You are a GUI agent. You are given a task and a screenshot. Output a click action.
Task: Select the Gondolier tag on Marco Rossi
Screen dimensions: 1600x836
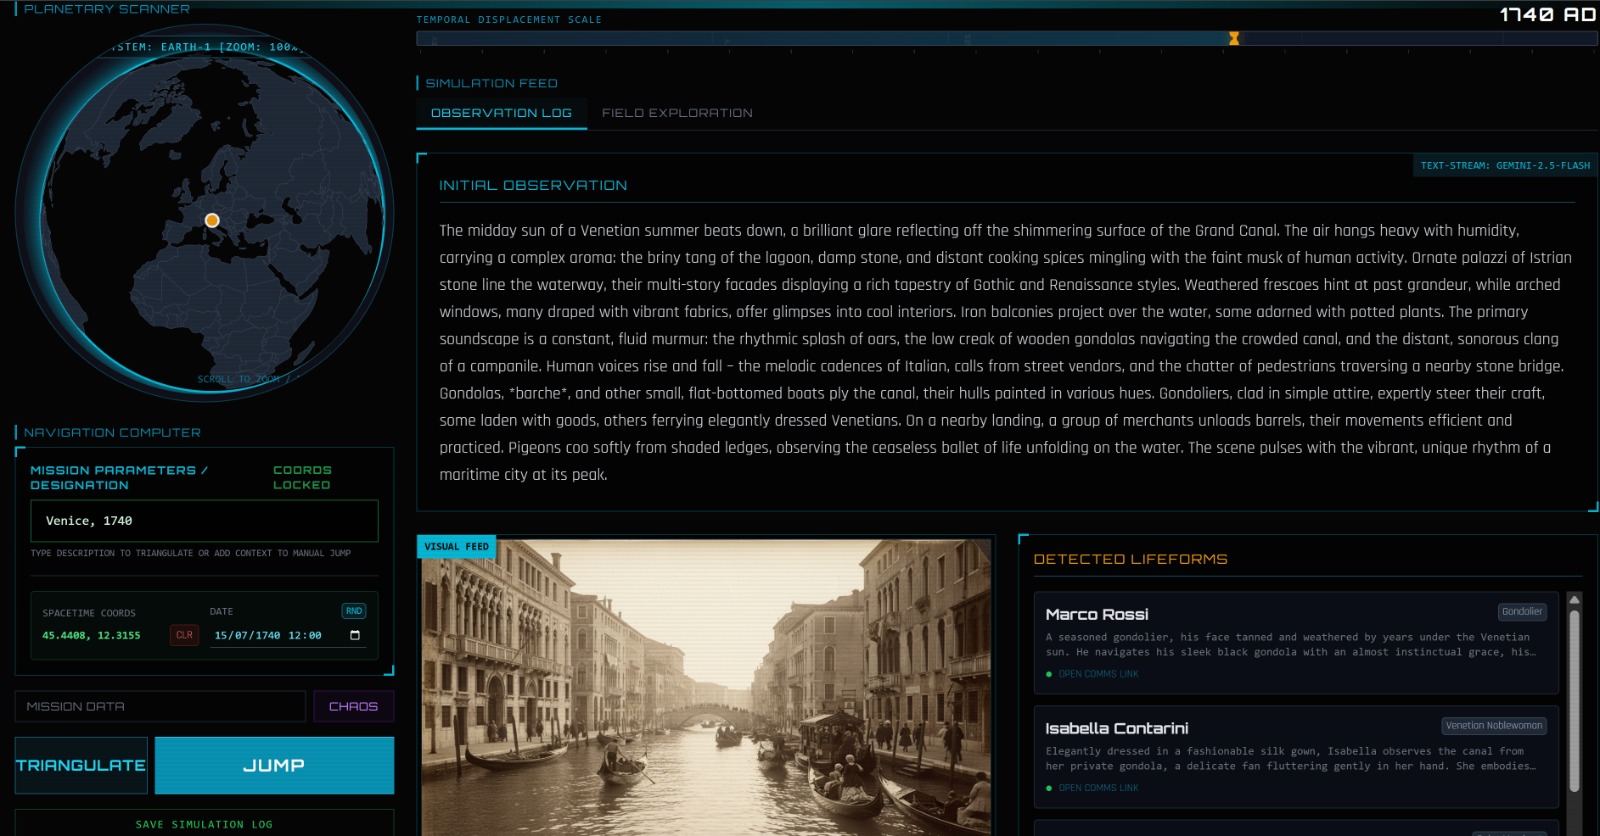[1521, 612]
